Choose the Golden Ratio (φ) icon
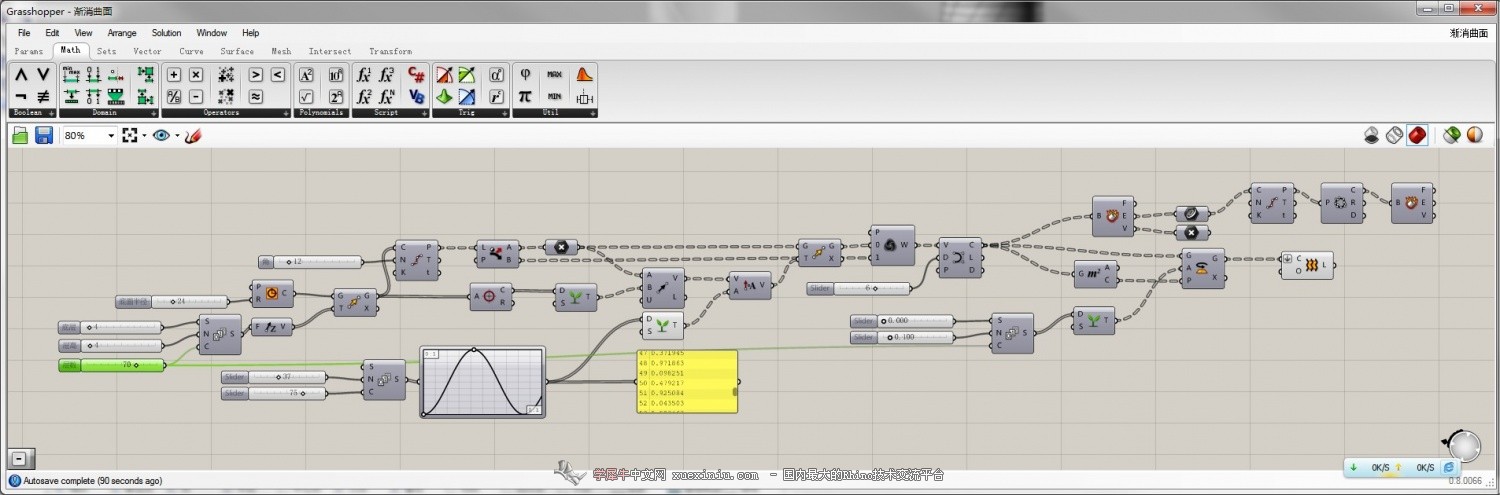The height and width of the screenshot is (495, 1500). coord(524,74)
